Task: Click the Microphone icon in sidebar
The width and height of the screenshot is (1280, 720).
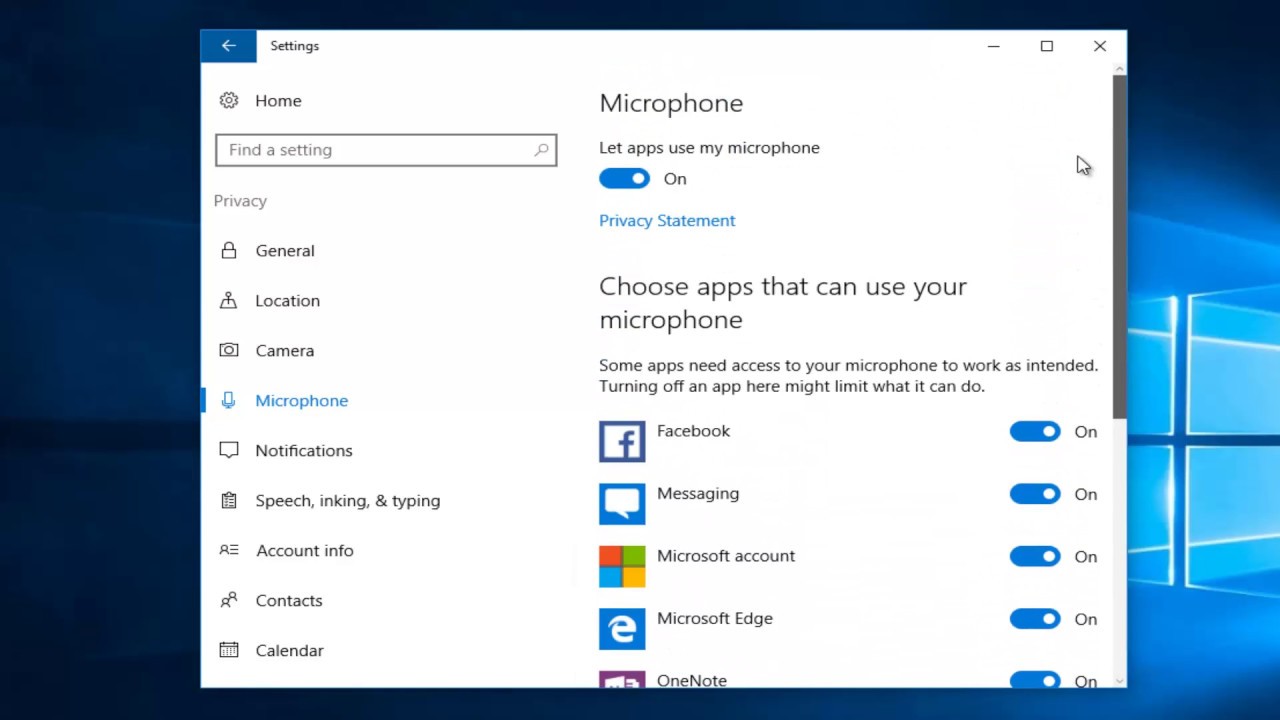Action: pyautogui.click(x=229, y=400)
